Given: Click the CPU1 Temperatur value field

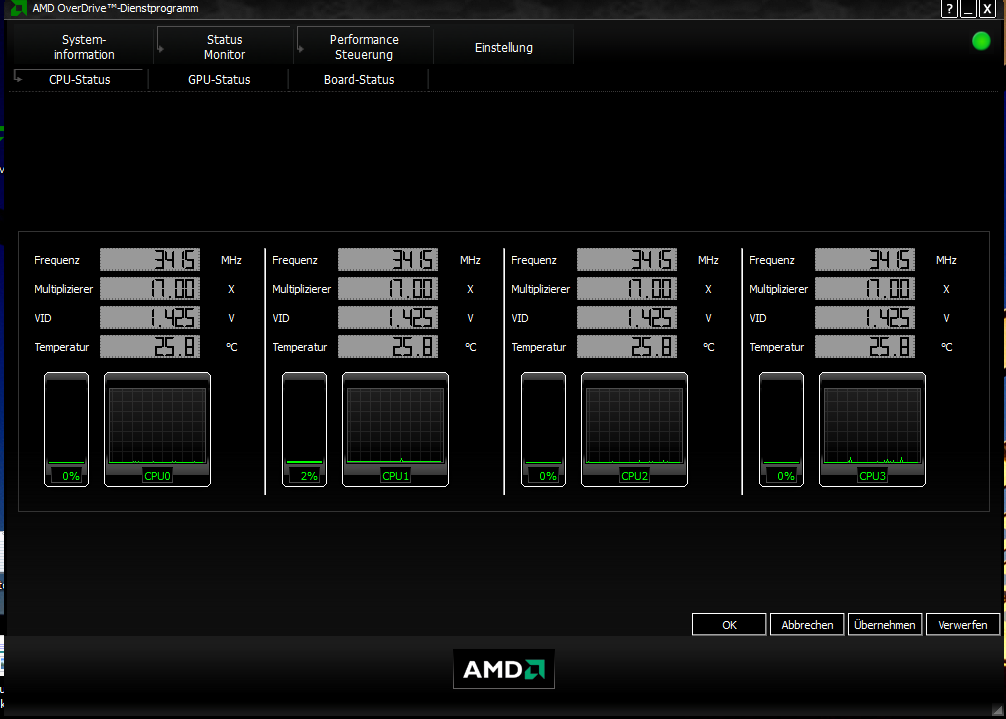Looking at the screenshot, I should (388, 346).
